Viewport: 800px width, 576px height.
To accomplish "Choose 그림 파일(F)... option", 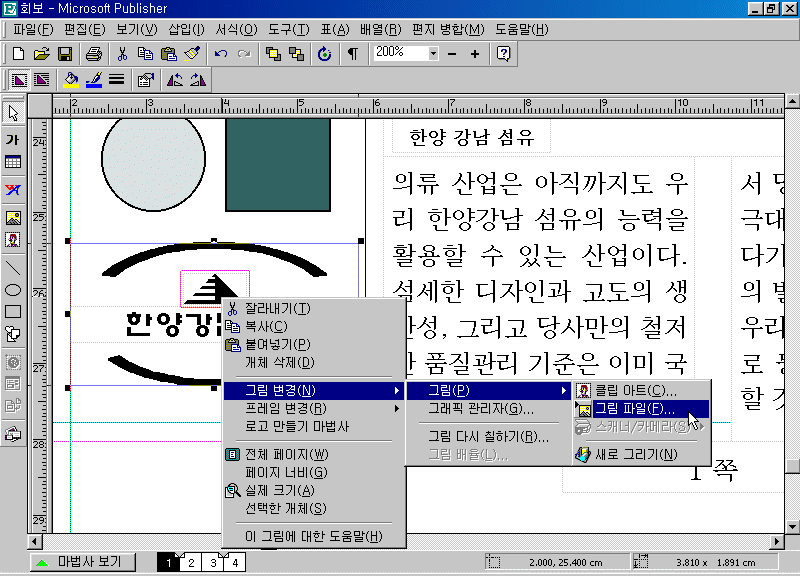I will click(x=641, y=409).
